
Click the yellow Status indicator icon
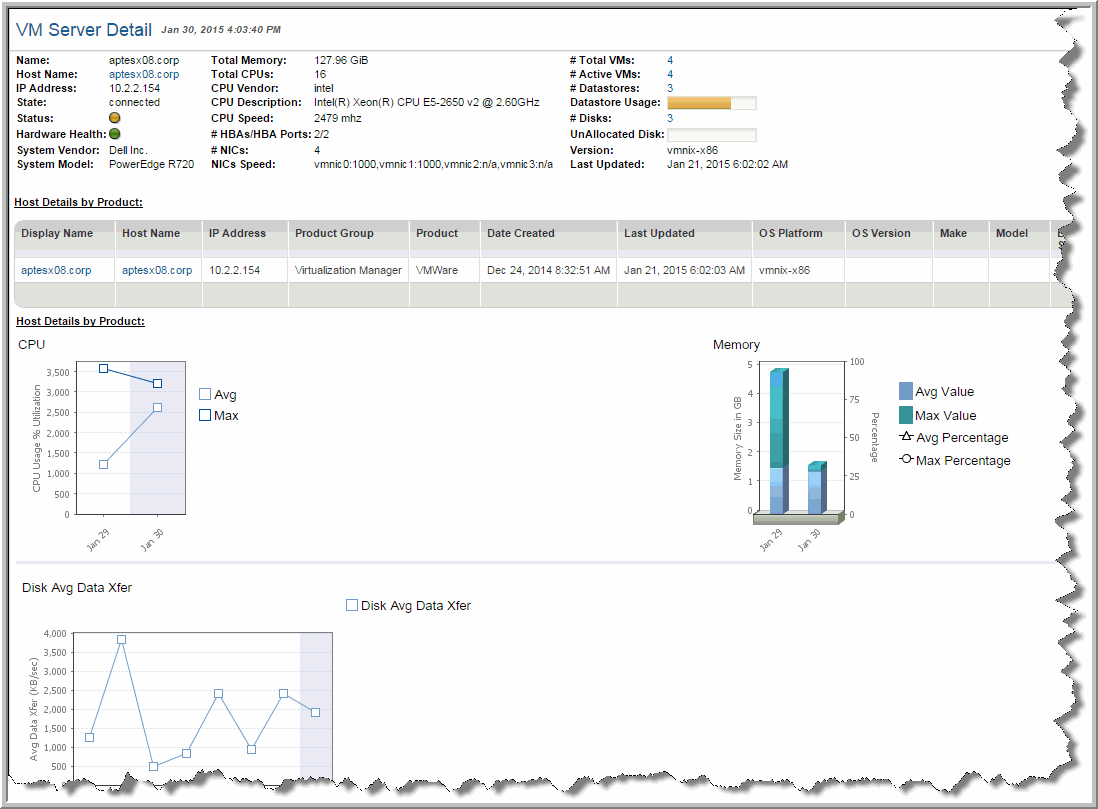pyautogui.click(x=114, y=118)
